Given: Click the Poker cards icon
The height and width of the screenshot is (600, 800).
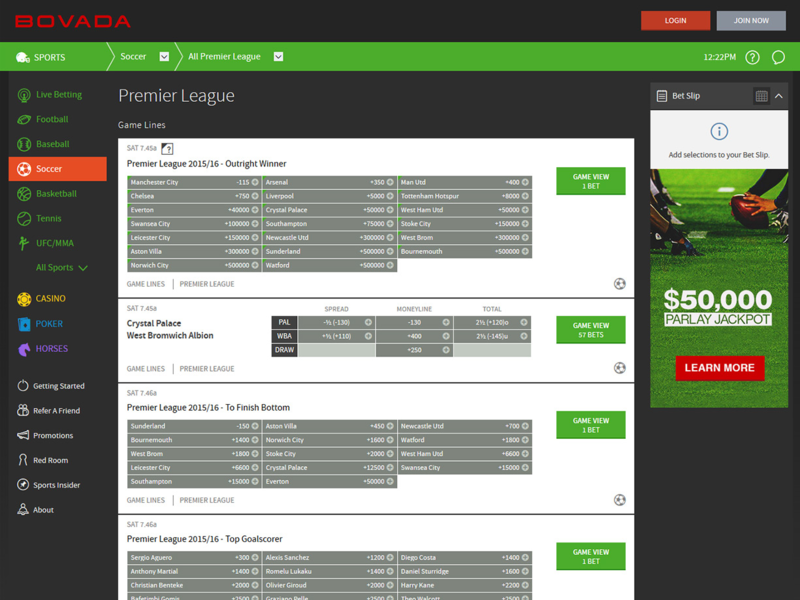Looking at the screenshot, I should (23, 324).
